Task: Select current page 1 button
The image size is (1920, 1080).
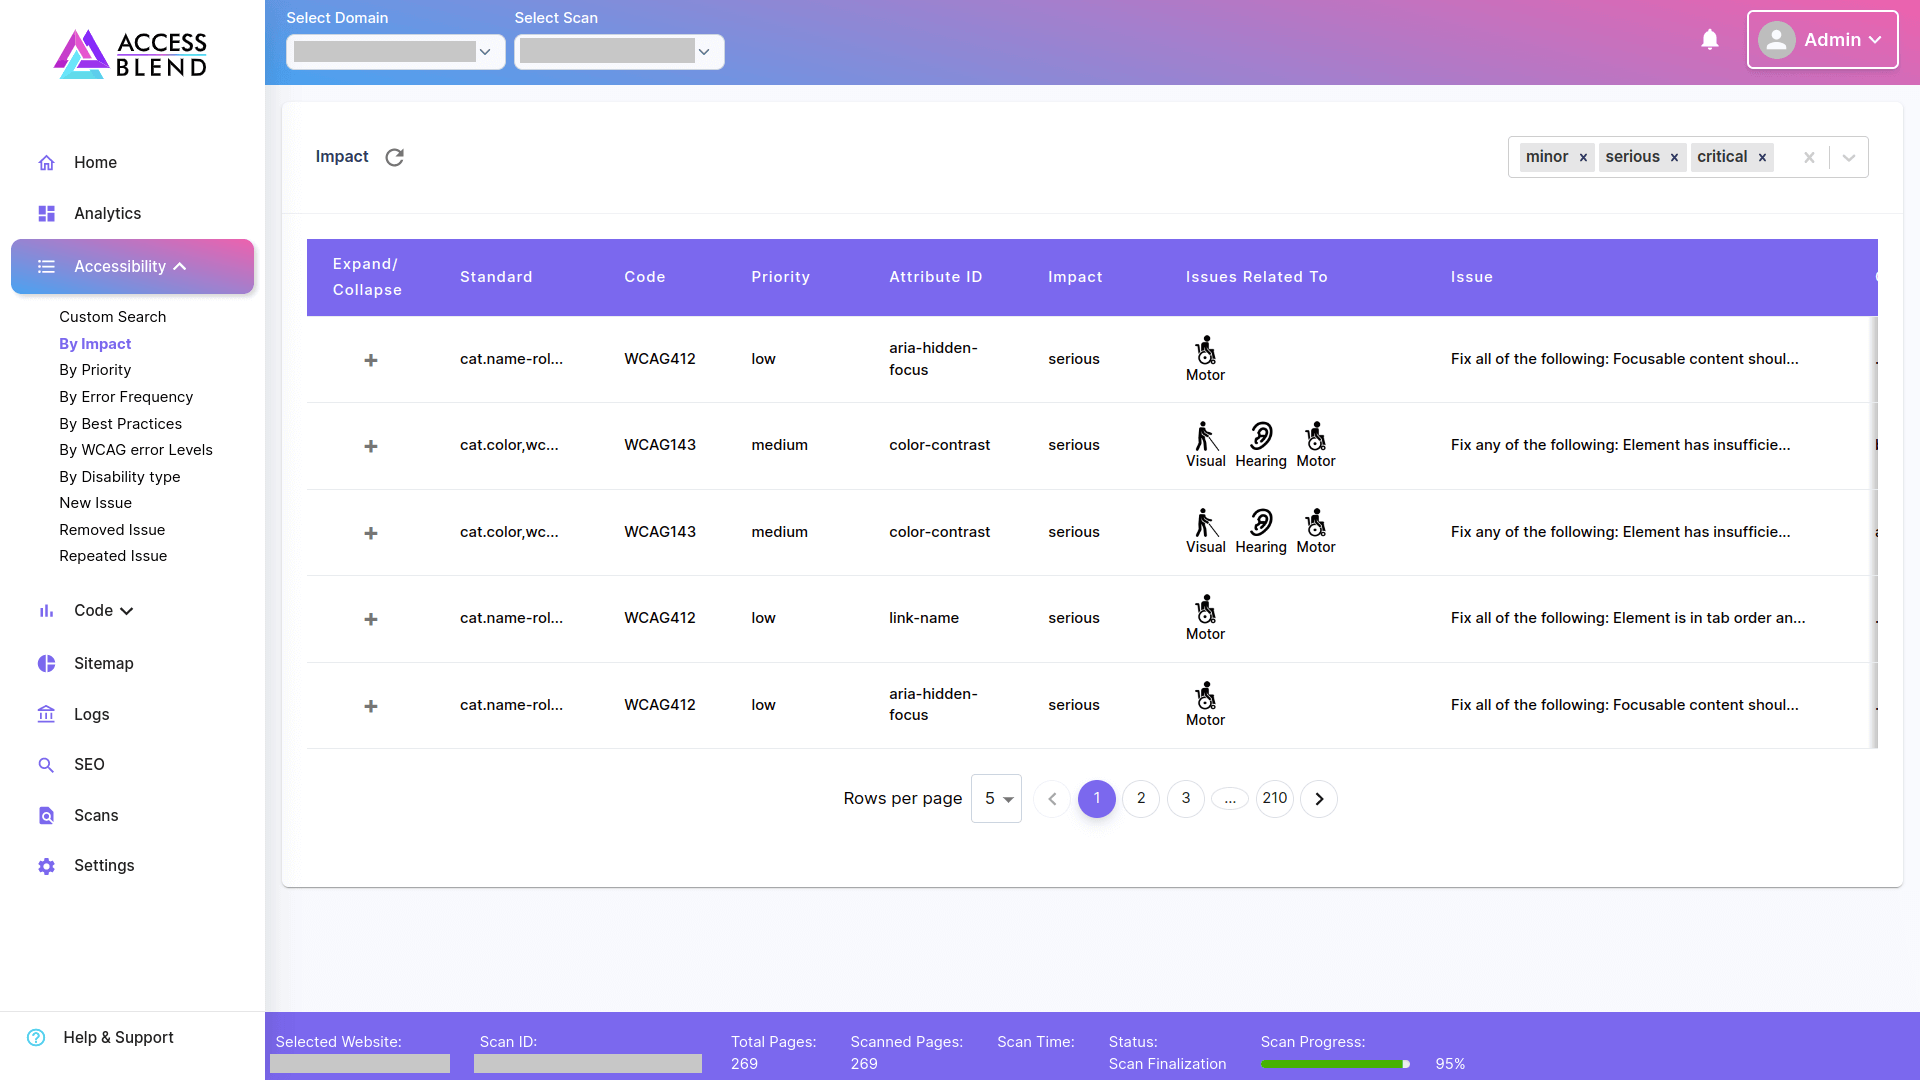Action: [1097, 799]
